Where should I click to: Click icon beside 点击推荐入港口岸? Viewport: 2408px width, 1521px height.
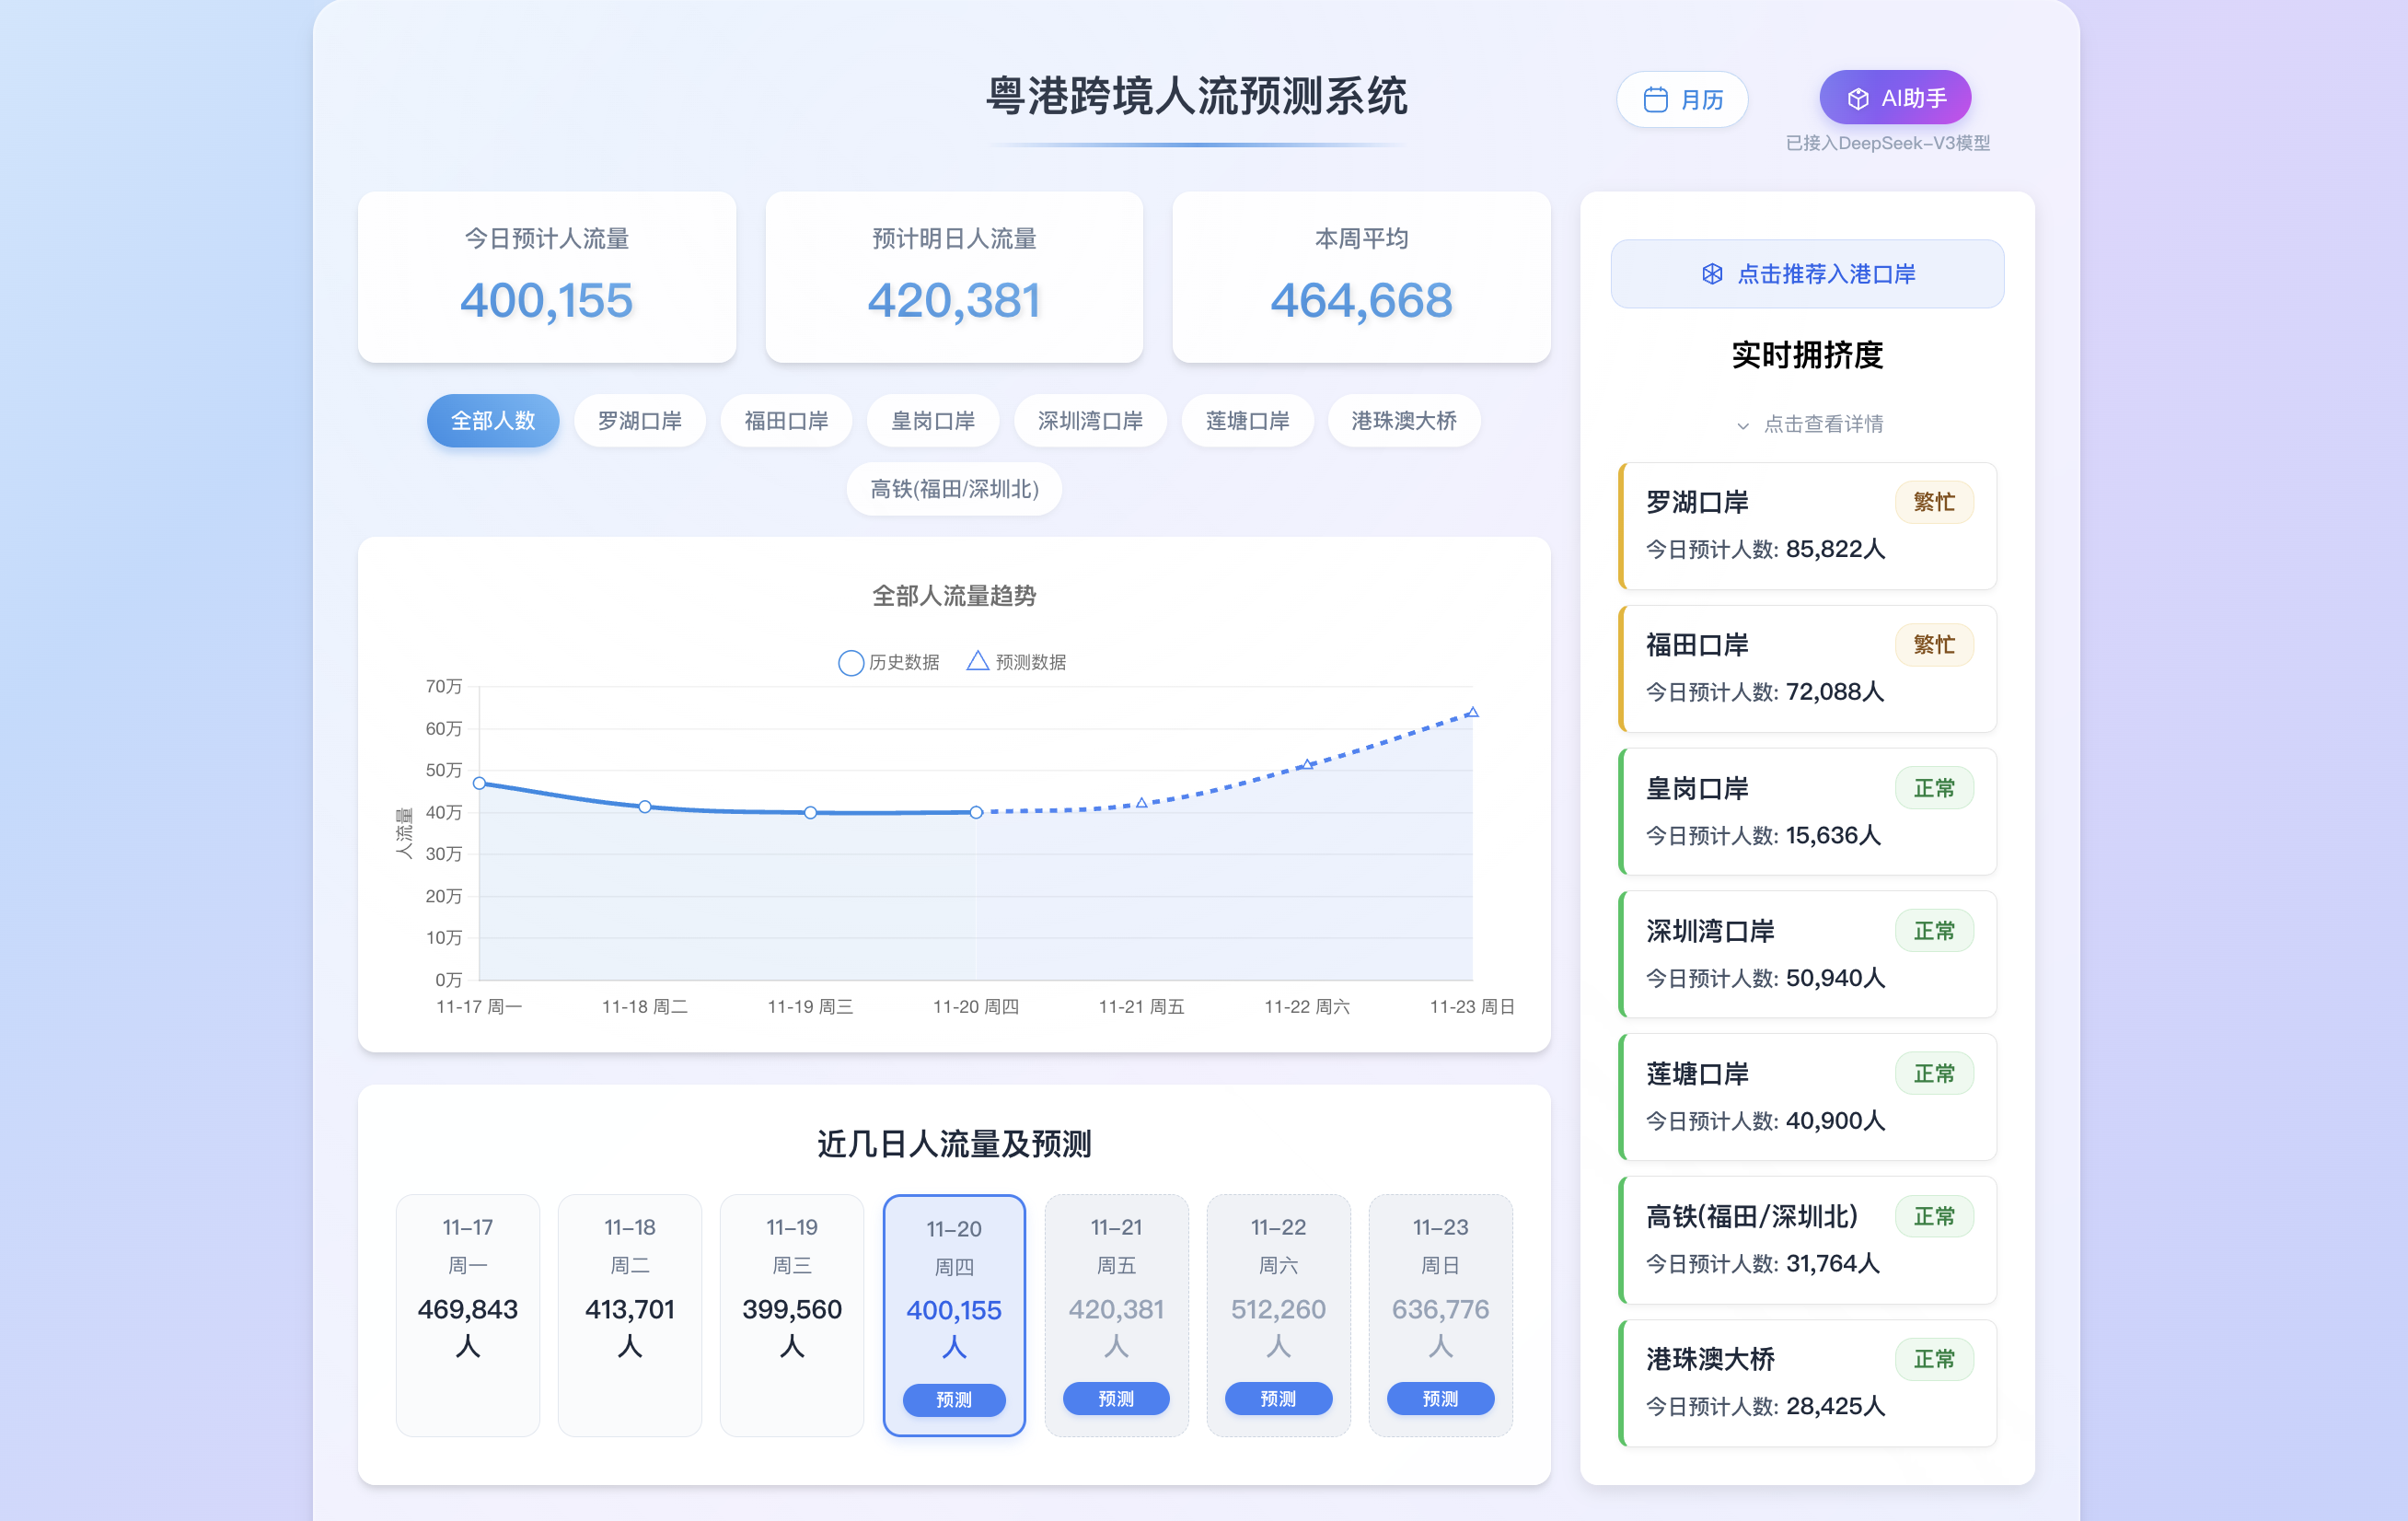click(x=1712, y=274)
